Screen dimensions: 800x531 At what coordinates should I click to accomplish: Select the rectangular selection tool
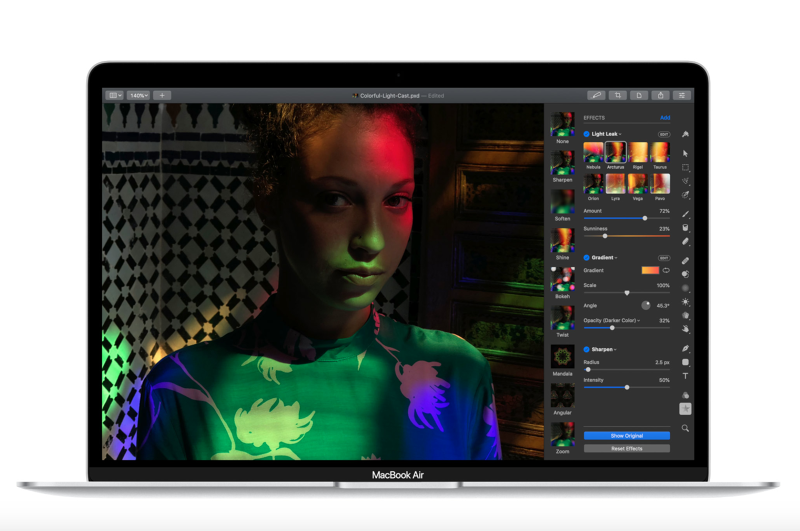point(685,168)
